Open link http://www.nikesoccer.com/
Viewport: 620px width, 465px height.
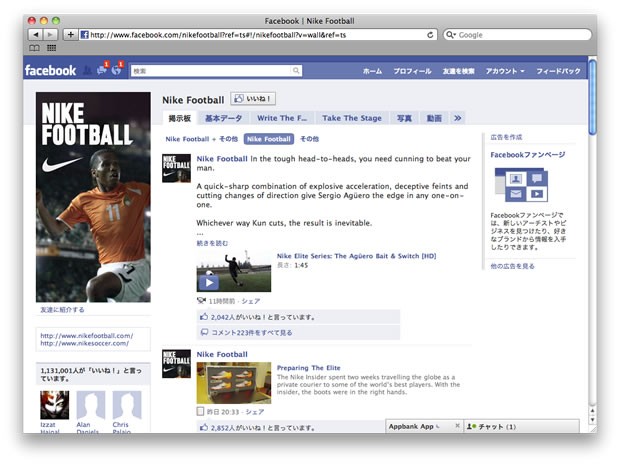85,343
